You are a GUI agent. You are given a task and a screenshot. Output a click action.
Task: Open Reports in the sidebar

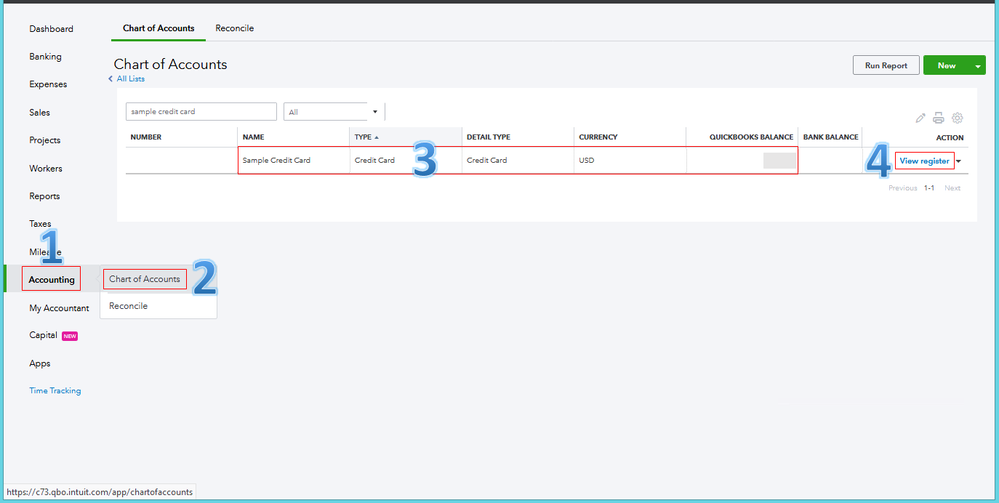coord(45,196)
